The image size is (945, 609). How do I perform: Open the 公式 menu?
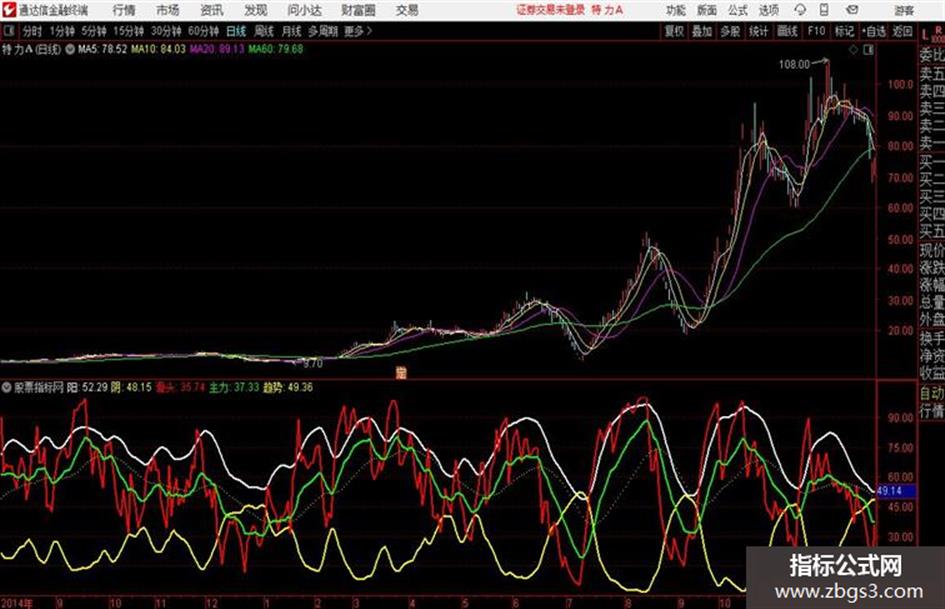738,10
